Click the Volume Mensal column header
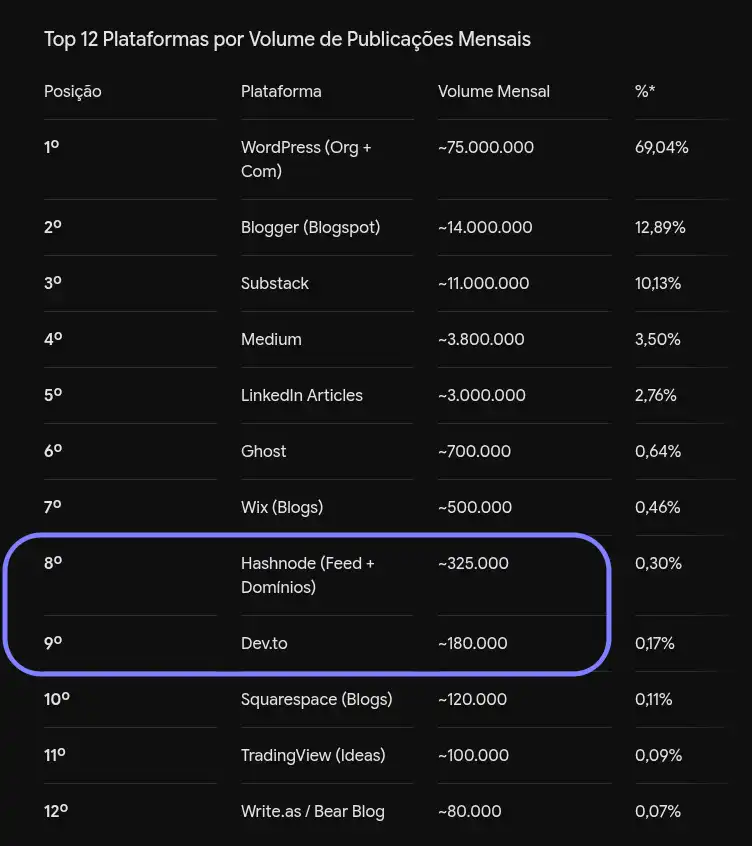Image resolution: width=752 pixels, height=846 pixels. point(494,92)
